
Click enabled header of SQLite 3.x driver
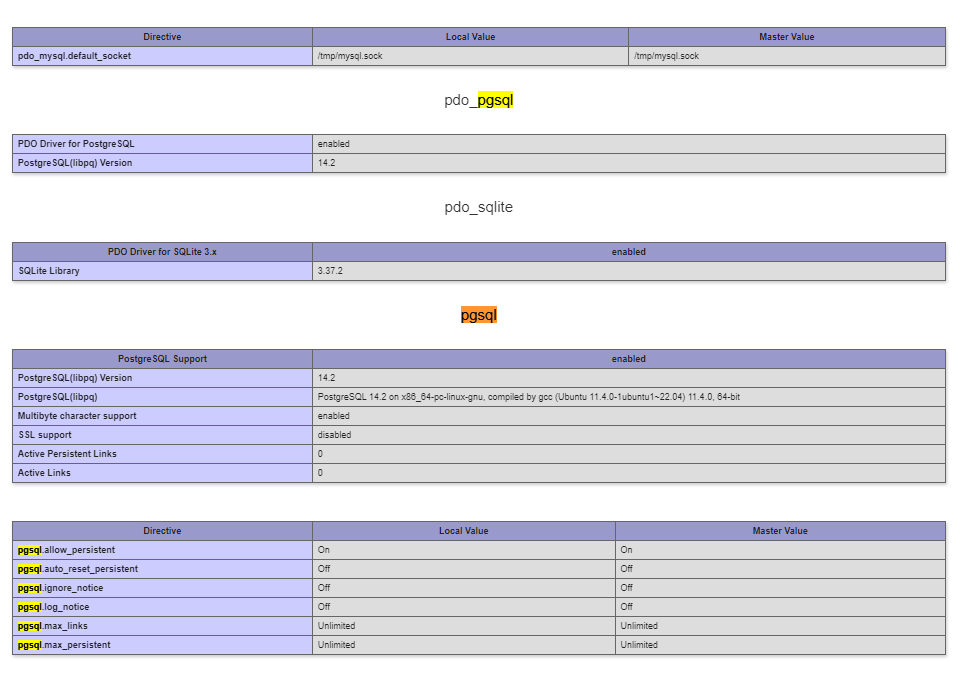coord(629,252)
